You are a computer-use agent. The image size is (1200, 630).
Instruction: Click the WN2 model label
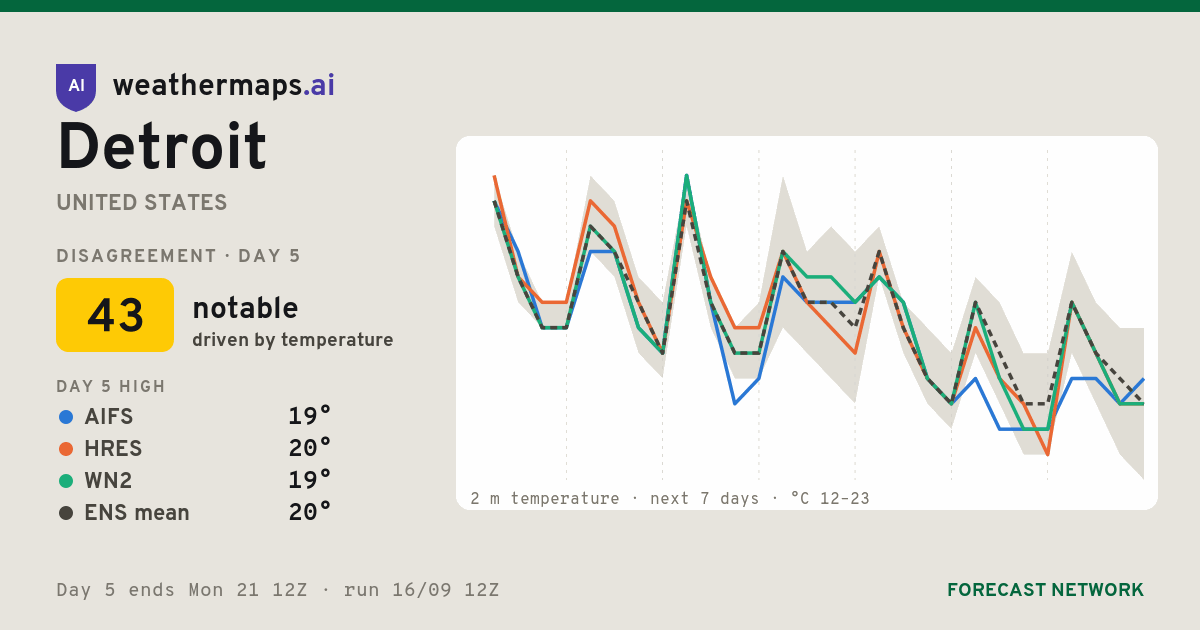click(108, 481)
